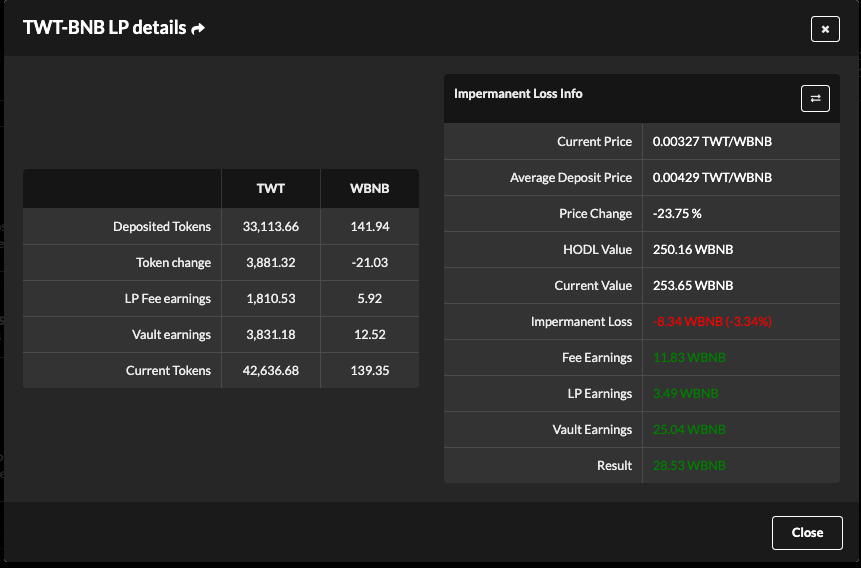Click the 42,636.68 current TWT value
The height and width of the screenshot is (568, 861).
(271, 370)
